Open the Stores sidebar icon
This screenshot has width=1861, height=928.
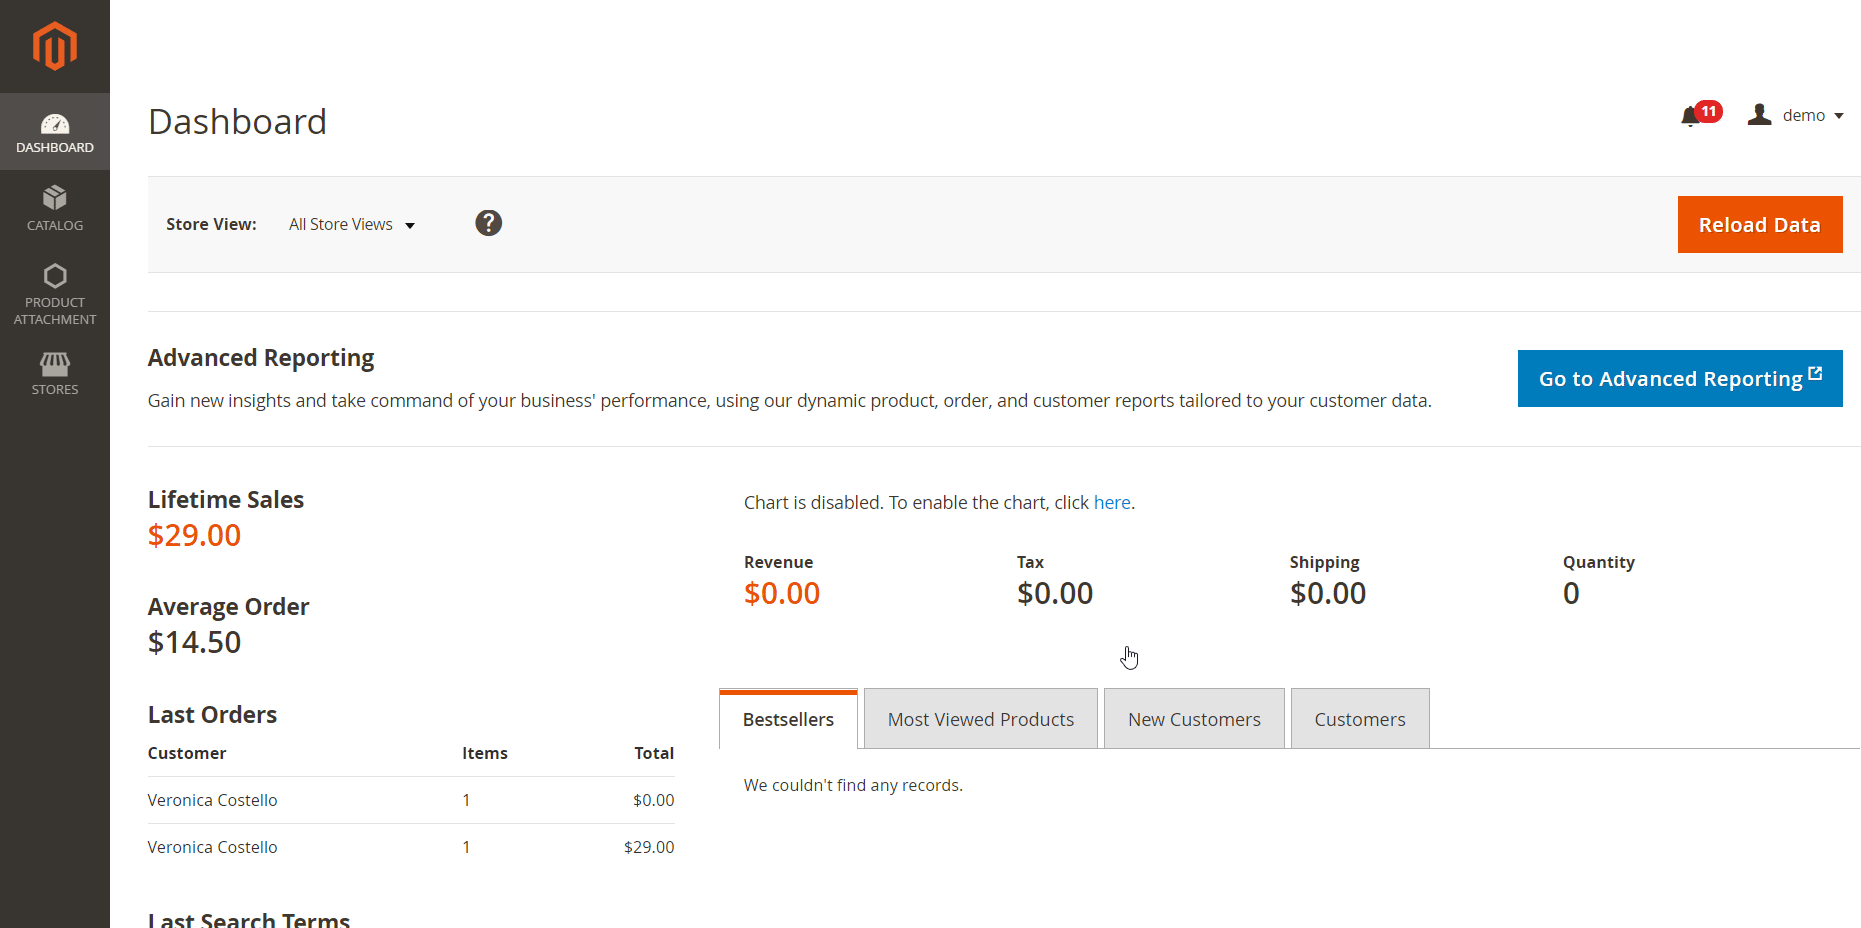point(55,364)
